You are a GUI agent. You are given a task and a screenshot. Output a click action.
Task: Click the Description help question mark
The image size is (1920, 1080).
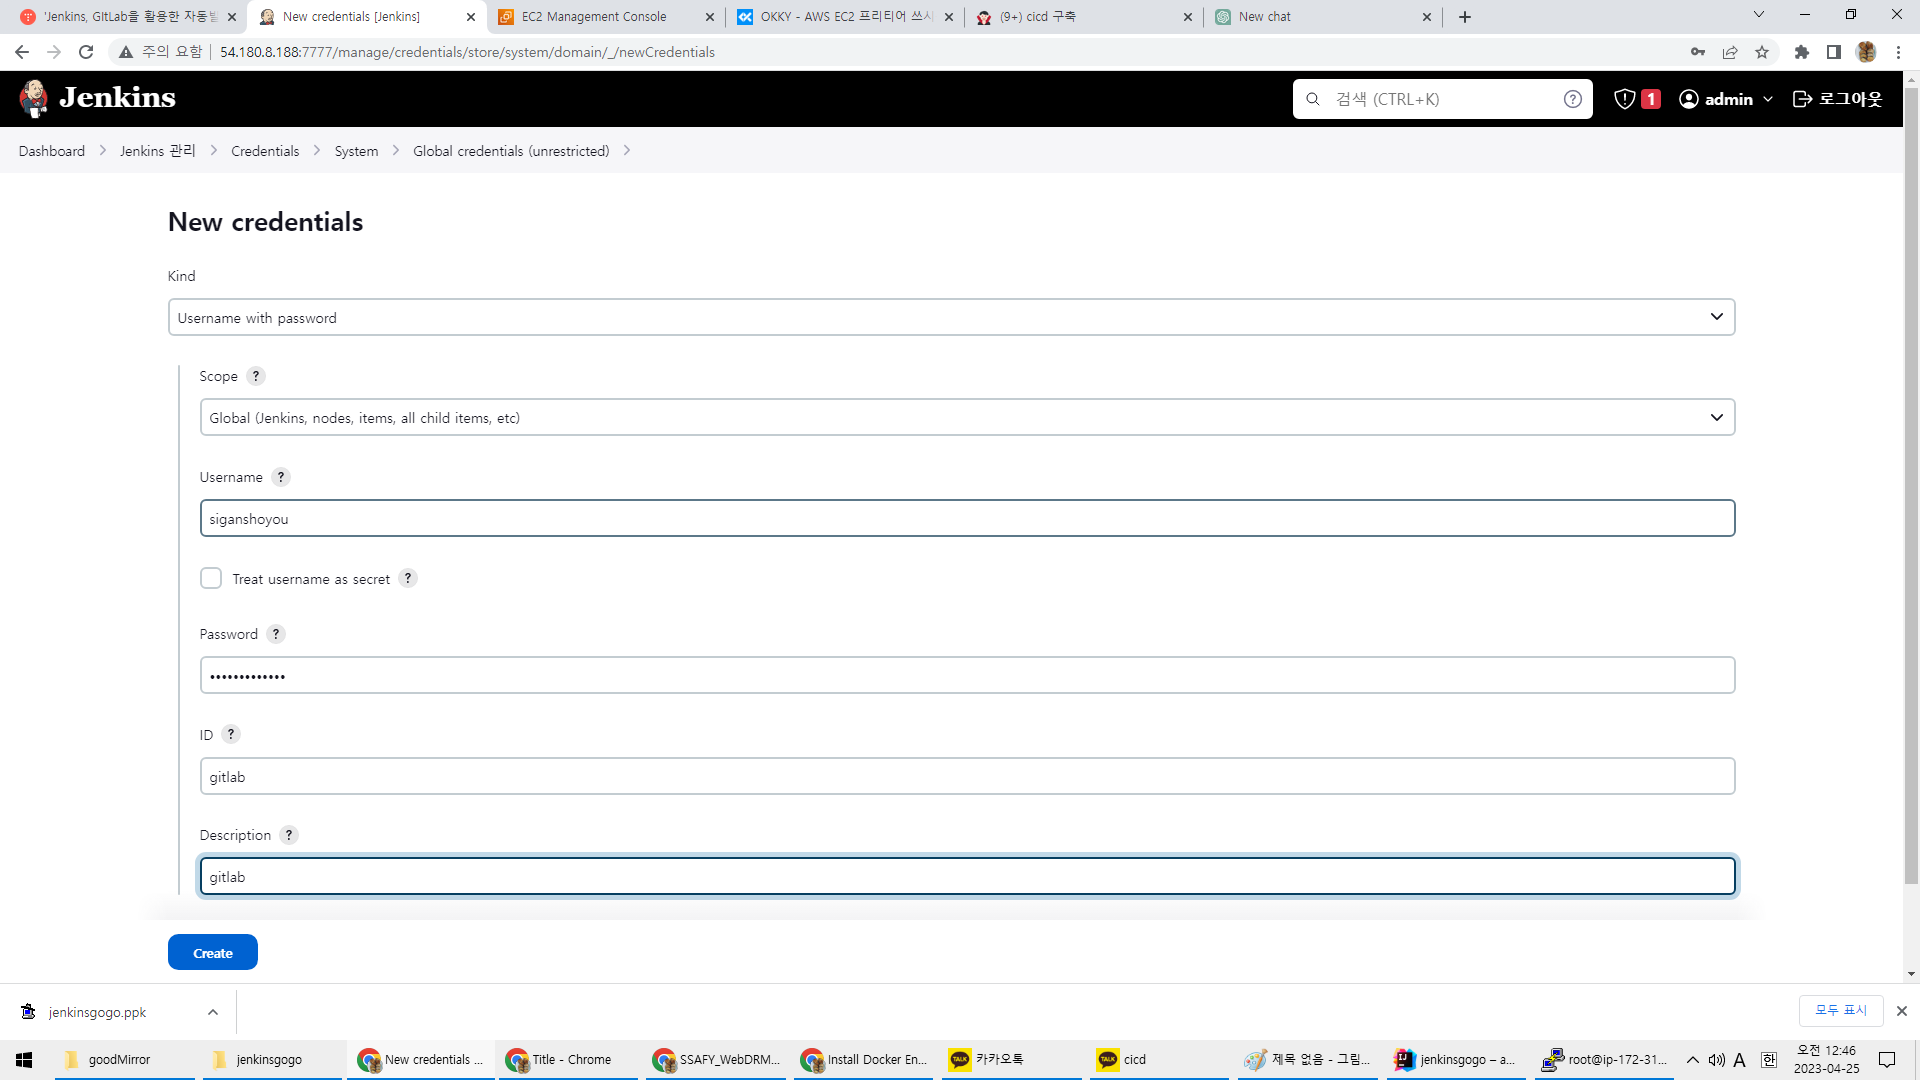289,835
